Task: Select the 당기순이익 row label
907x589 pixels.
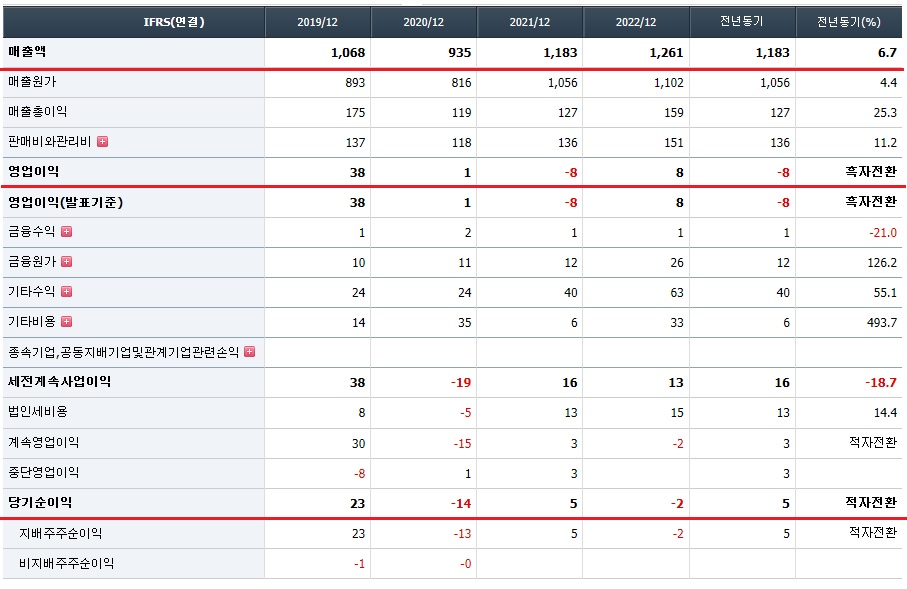Action: click(40, 502)
